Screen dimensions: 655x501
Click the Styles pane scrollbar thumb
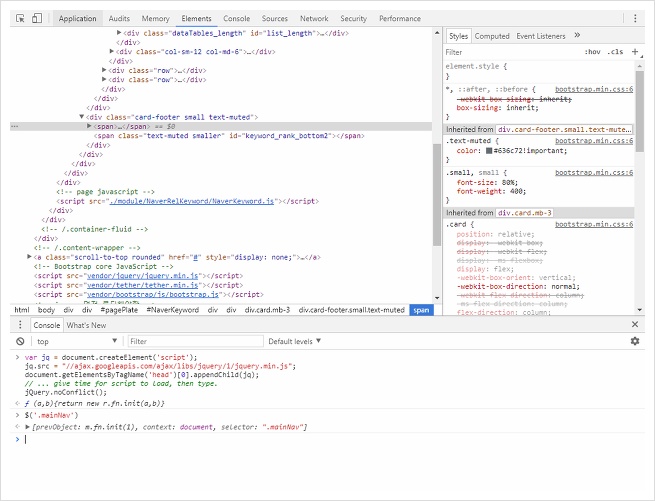click(x=639, y=111)
